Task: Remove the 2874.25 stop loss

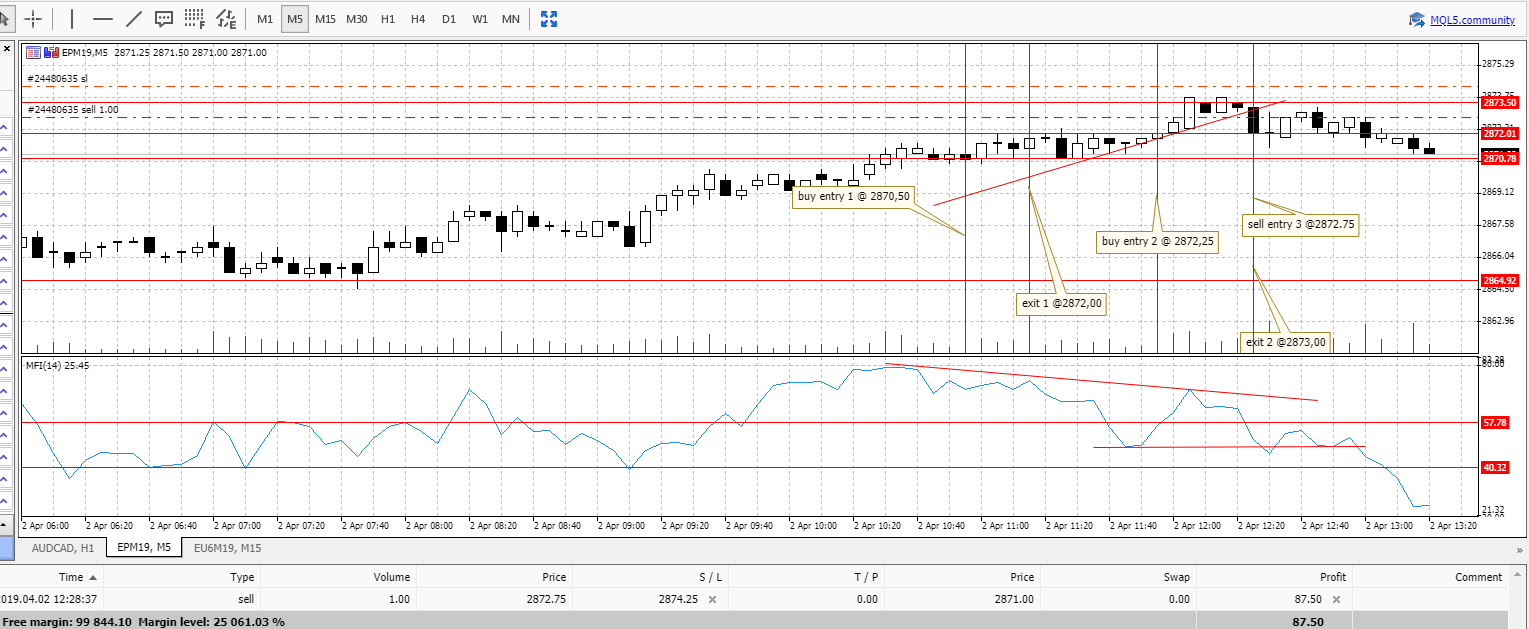Action: 712,600
